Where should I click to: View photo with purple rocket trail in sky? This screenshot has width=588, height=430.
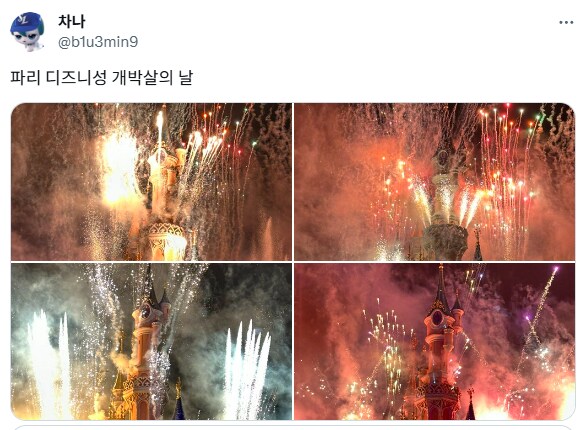tap(434, 341)
